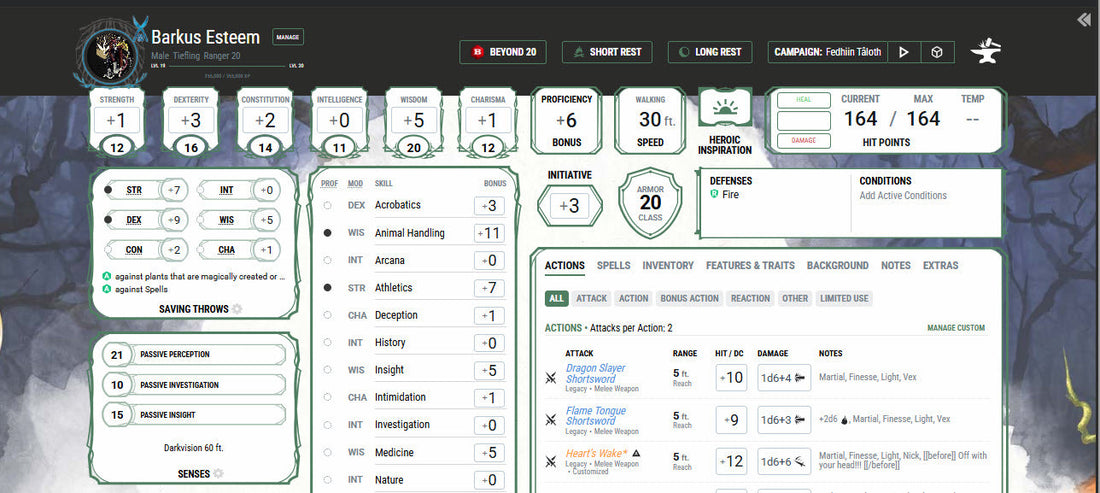The height and width of the screenshot is (493, 1100).
Task: Click the warning triangle beside Heart's Wake
Action: pos(635,453)
